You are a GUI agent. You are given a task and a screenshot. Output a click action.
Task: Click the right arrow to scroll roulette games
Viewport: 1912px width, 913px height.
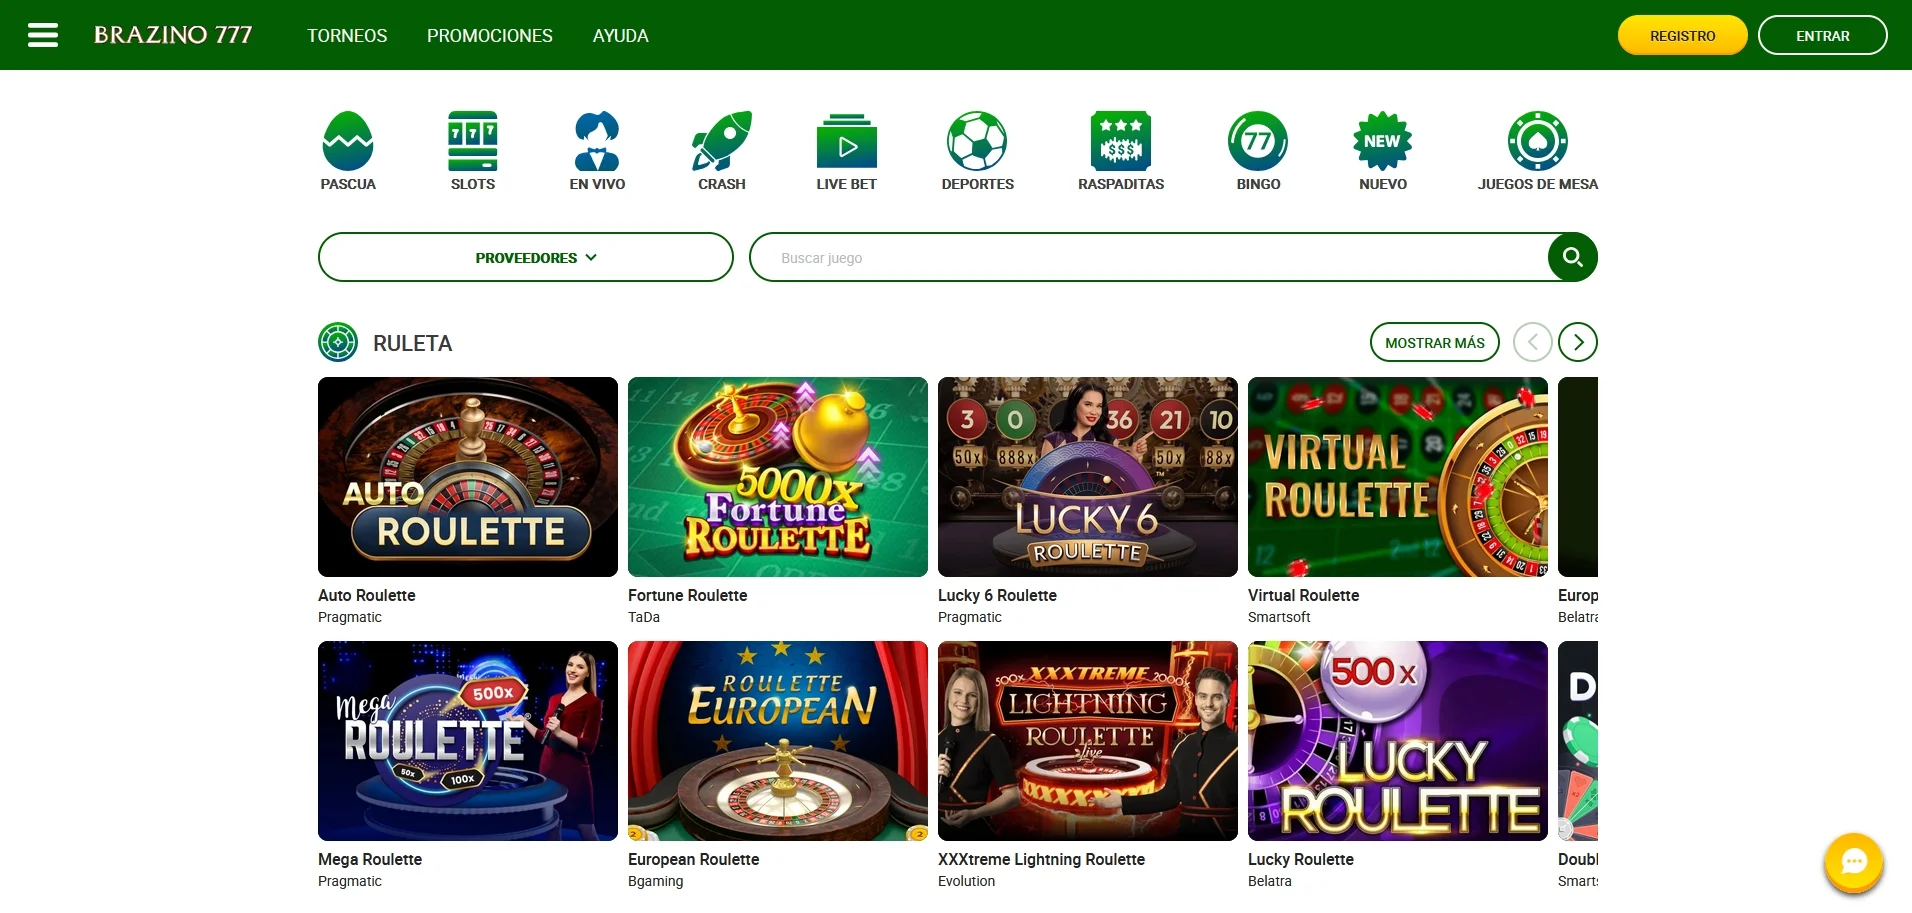1578,342
